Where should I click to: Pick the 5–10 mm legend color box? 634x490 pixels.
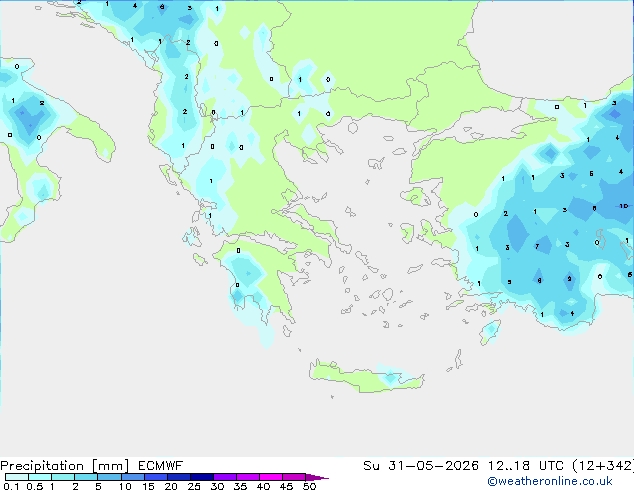(x=109, y=477)
